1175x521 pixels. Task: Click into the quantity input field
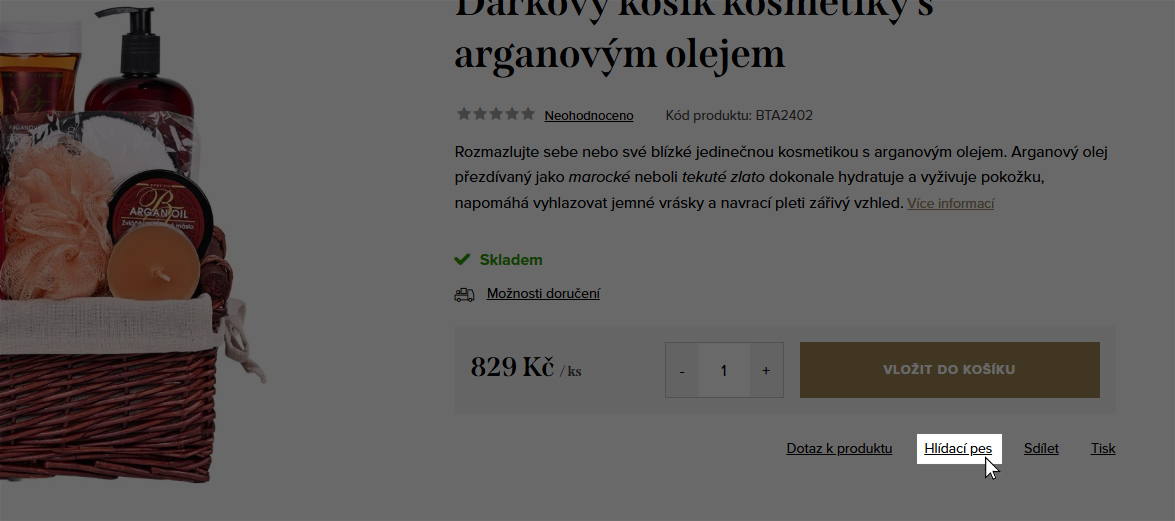pos(724,370)
